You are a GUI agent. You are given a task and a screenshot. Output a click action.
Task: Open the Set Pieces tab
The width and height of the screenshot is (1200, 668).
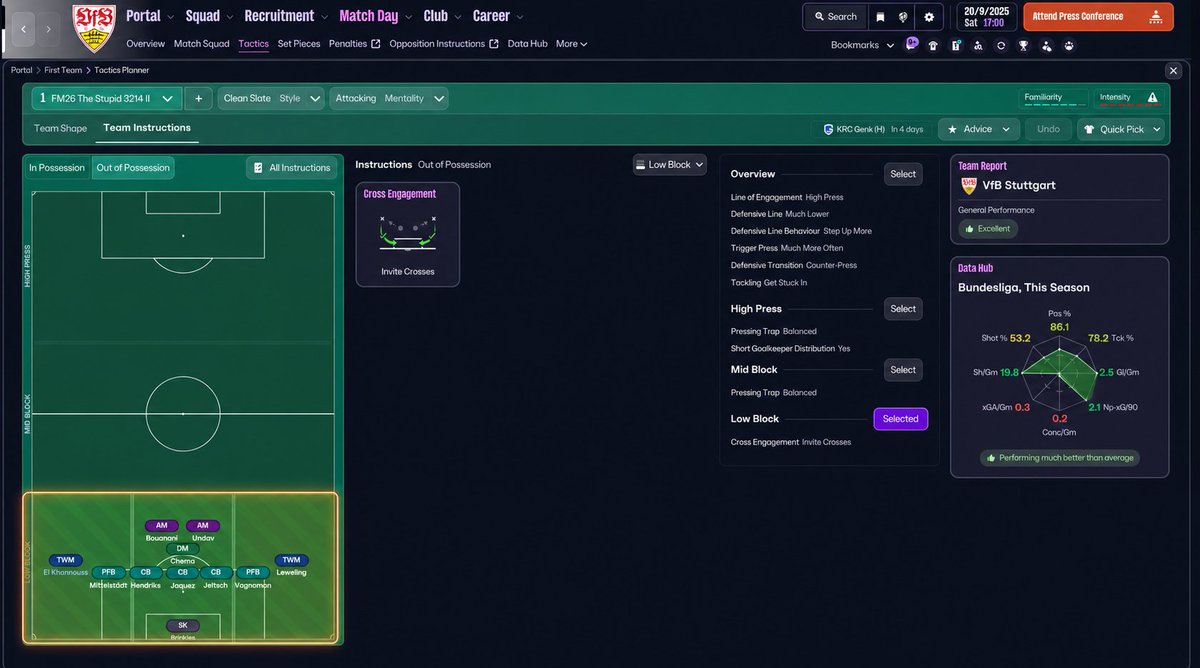(299, 44)
